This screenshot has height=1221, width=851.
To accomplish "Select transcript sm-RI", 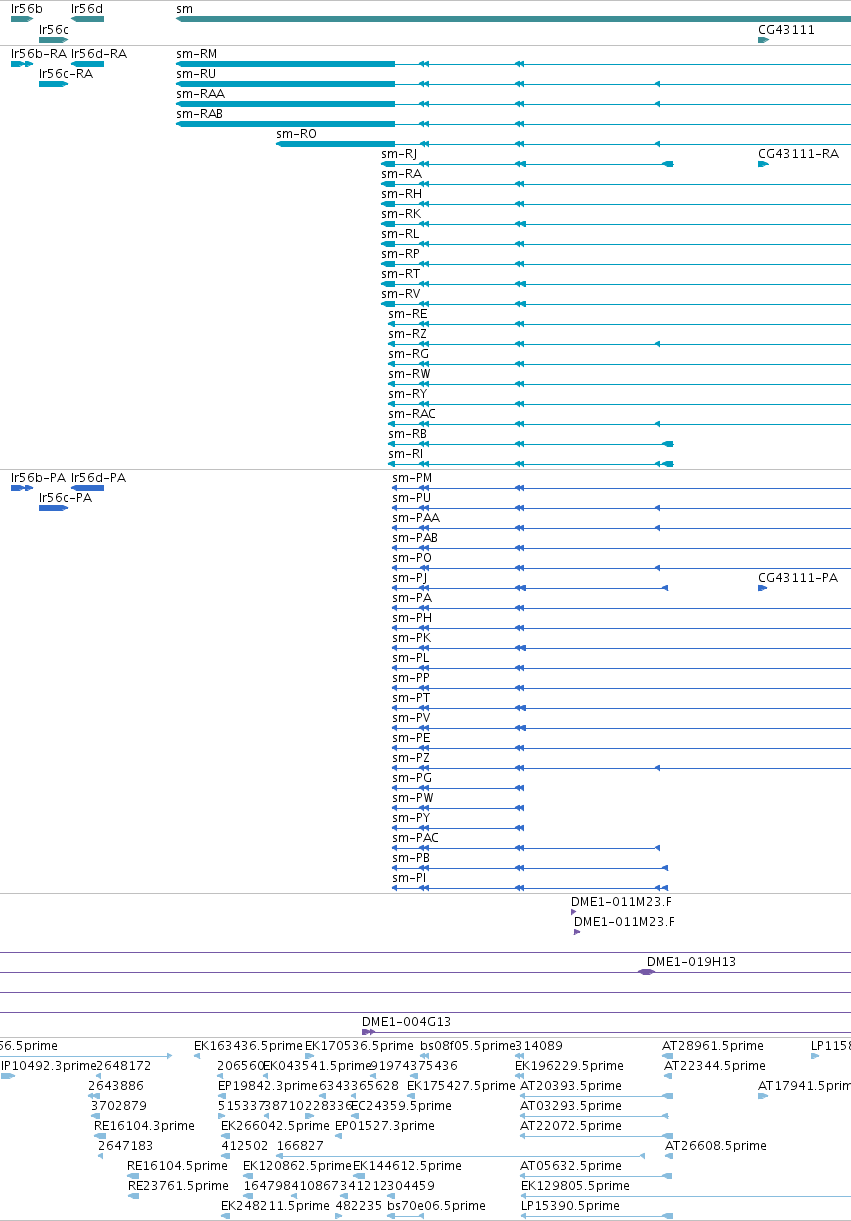I will [405, 453].
